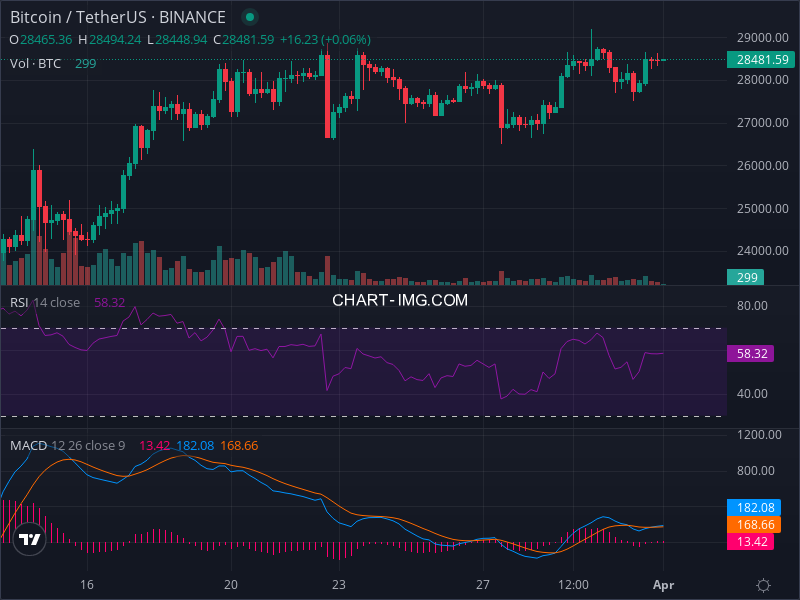
Task: Click signal line value 168.66 in legend
Action: (x=239, y=445)
